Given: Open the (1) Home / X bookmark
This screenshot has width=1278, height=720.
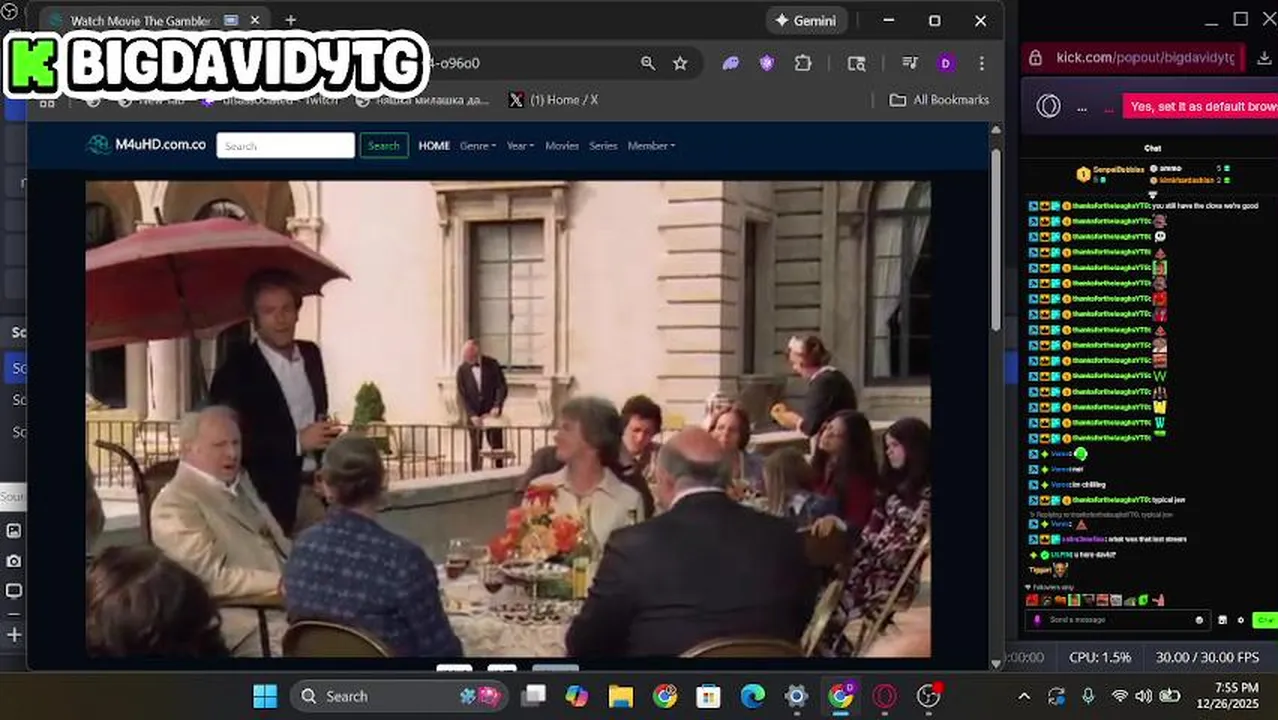Looking at the screenshot, I should tap(553, 100).
